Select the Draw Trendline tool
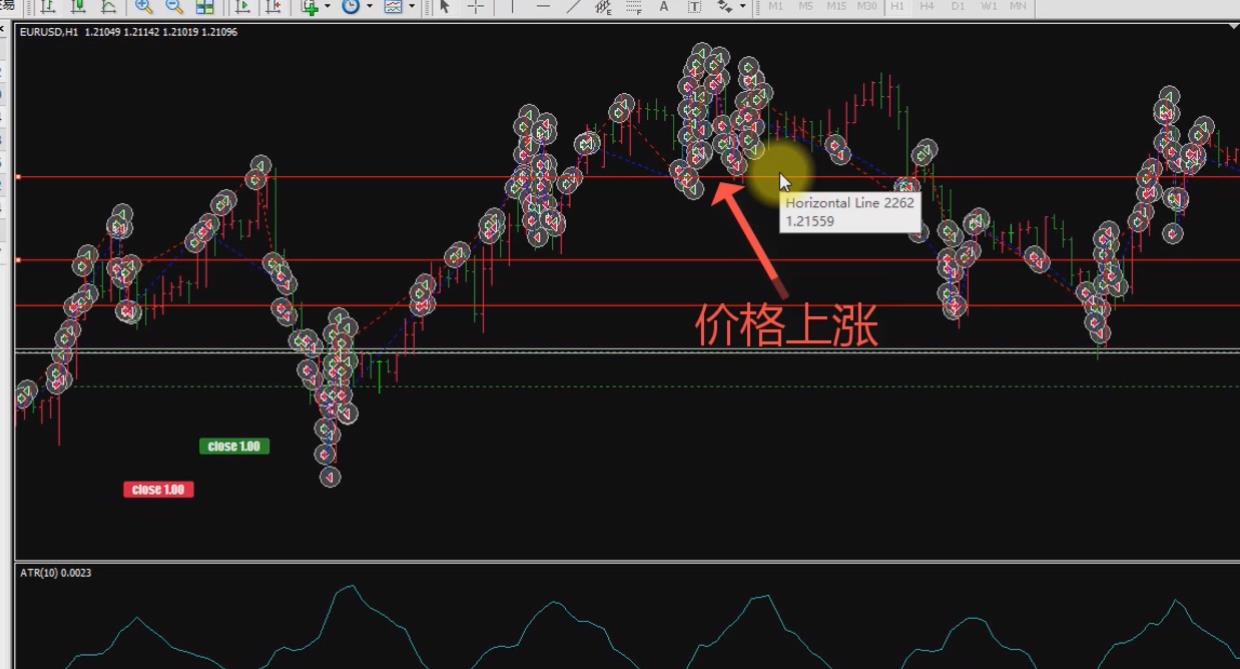The image size is (1240, 669). pyautogui.click(x=573, y=7)
